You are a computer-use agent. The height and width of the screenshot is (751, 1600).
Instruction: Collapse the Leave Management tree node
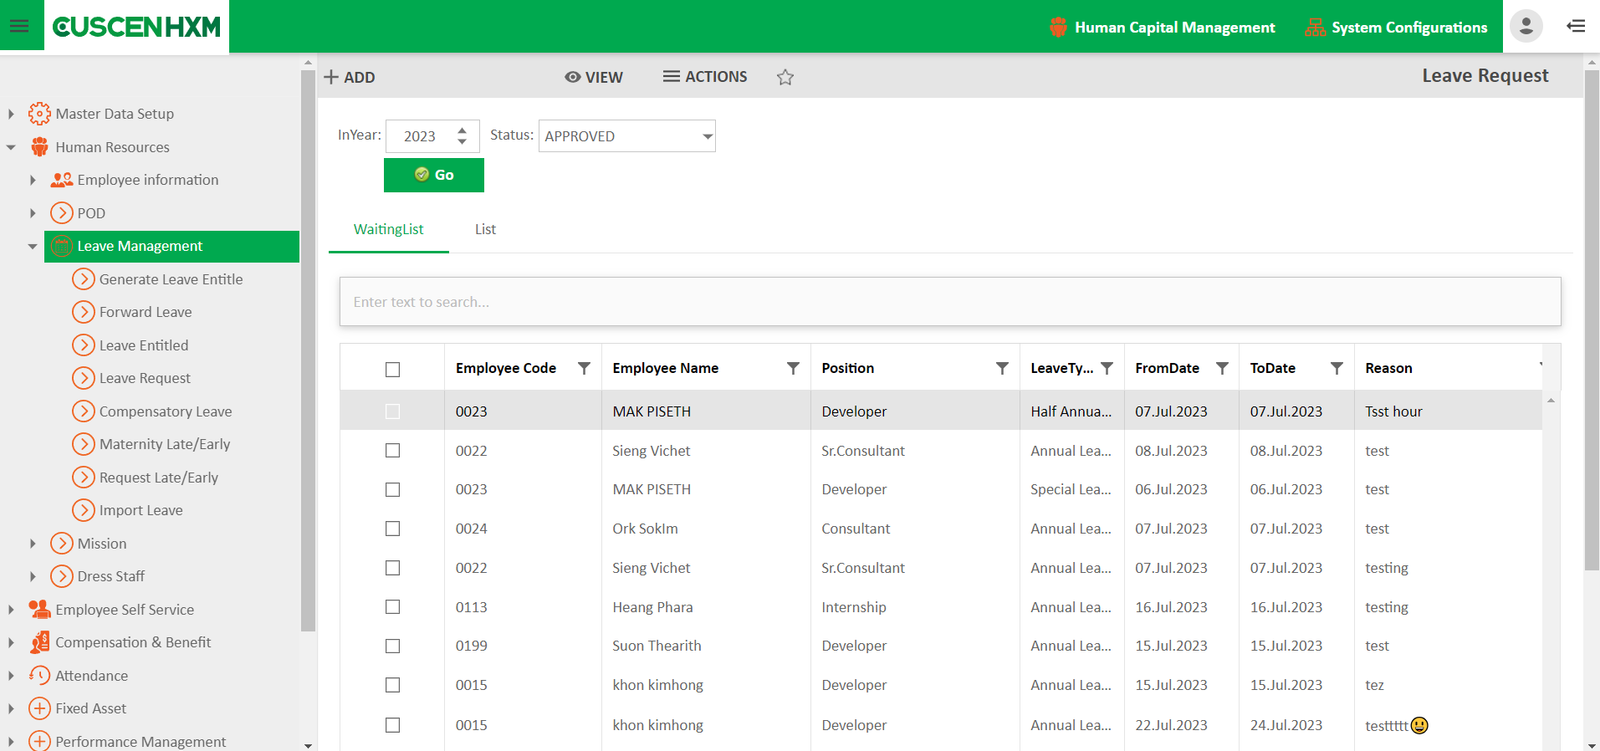tap(33, 246)
